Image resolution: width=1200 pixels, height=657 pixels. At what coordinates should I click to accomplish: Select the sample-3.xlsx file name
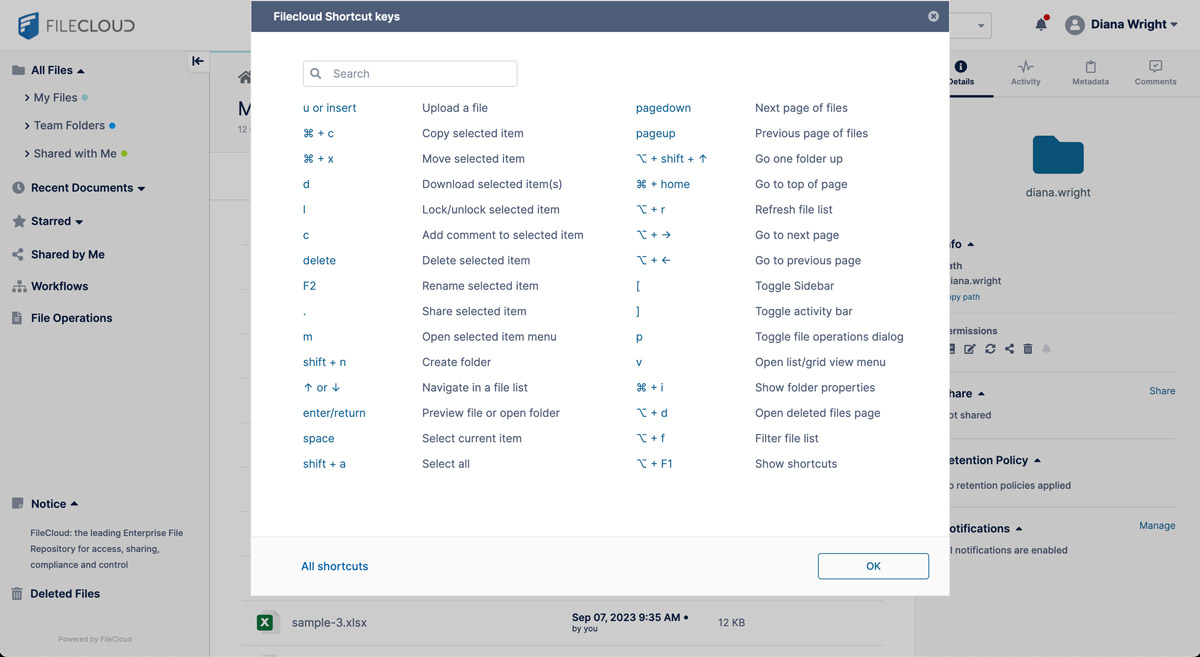click(329, 623)
